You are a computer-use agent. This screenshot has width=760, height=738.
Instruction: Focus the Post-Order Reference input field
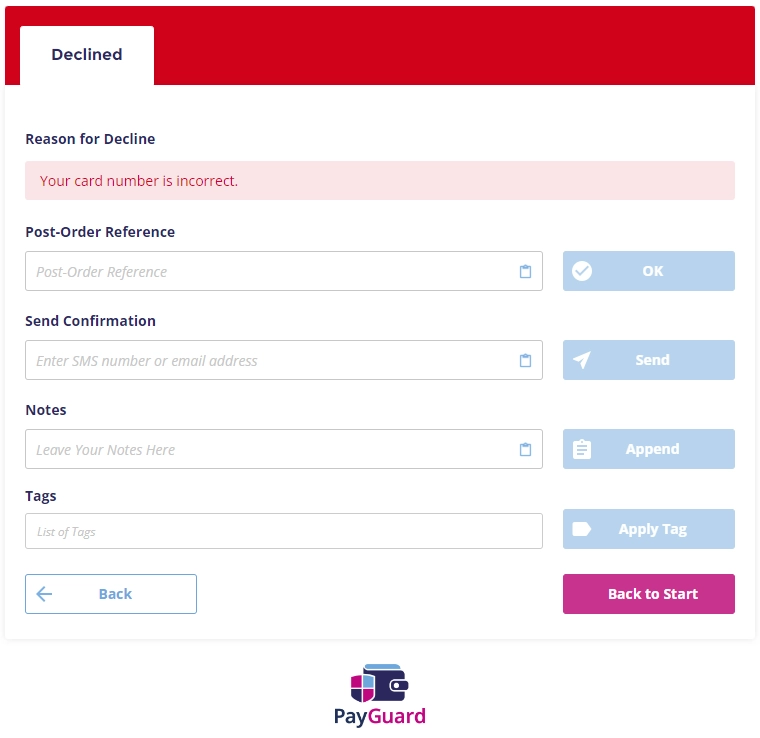270,272
